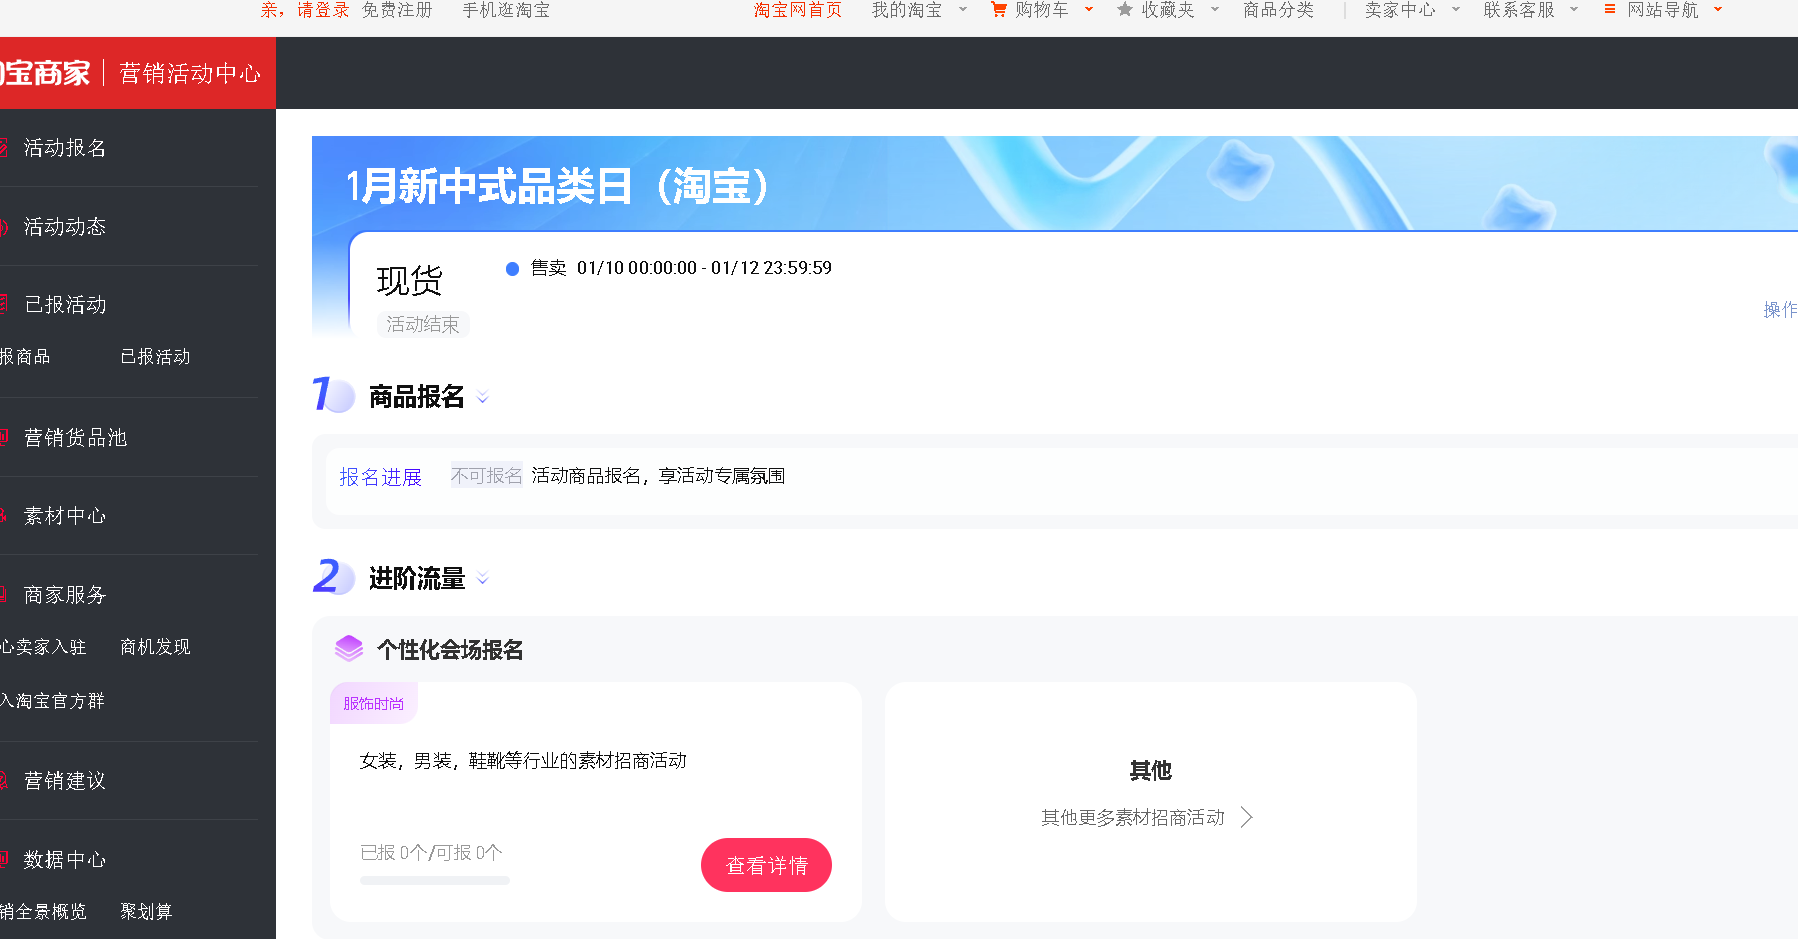Expand the 卖家中心 dropdown arrow
Screen dimensions: 1798x939
click(1456, 10)
